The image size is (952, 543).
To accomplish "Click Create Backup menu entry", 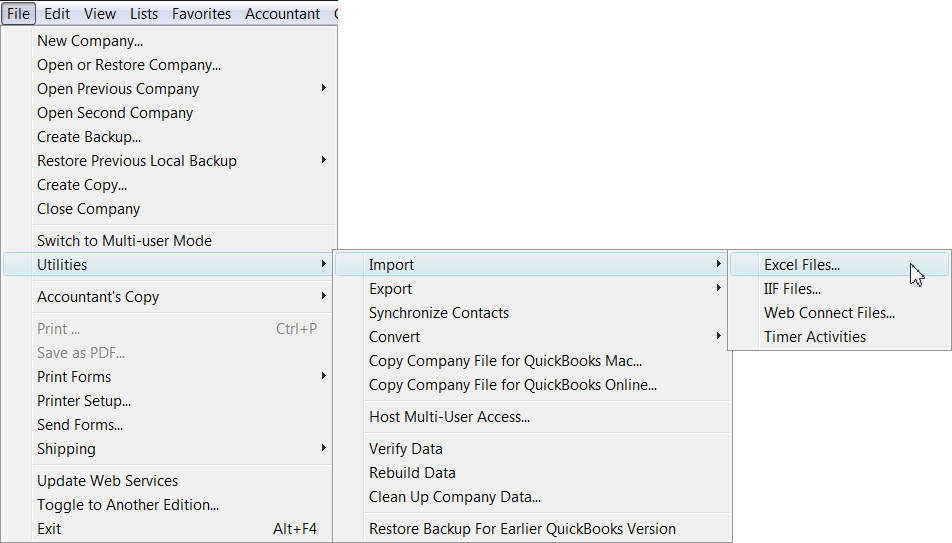I will tap(89, 137).
